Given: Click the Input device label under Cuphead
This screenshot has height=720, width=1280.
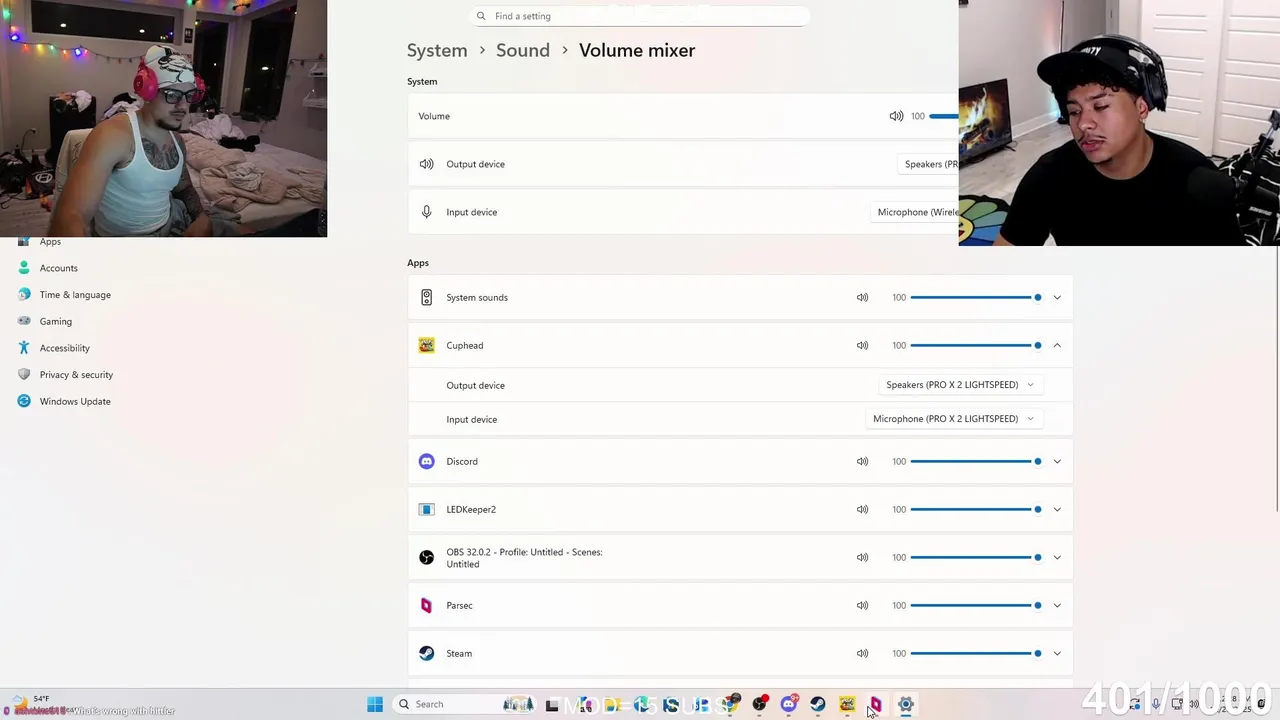Looking at the screenshot, I should 471,419.
